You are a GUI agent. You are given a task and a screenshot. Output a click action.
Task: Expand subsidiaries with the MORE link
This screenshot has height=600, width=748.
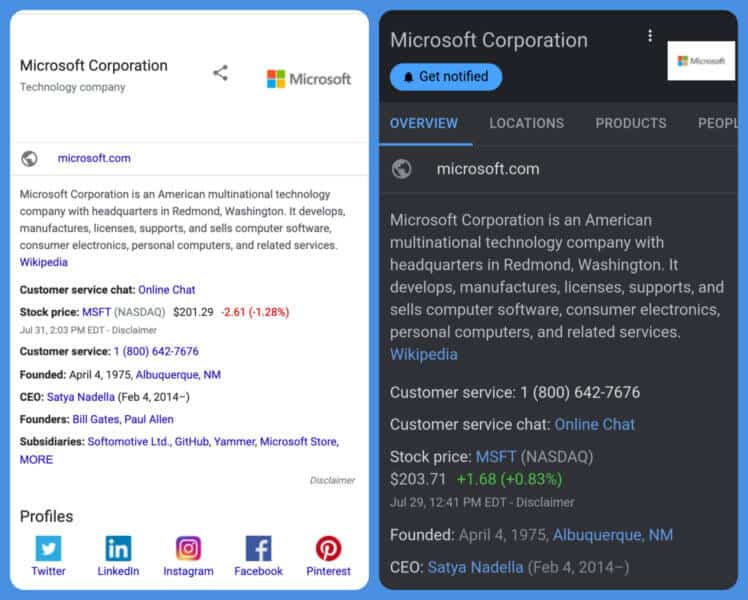point(36,460)
